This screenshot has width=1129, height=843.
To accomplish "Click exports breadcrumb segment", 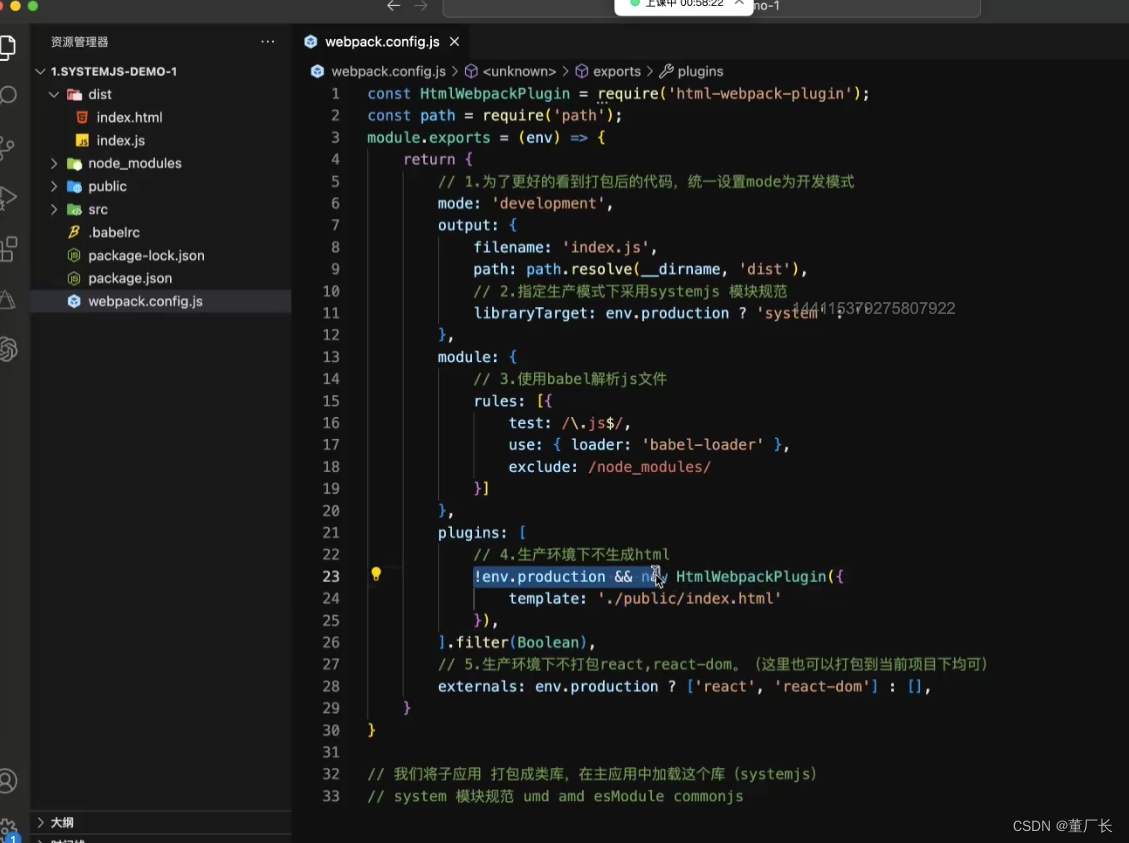I will coord(616,71).
